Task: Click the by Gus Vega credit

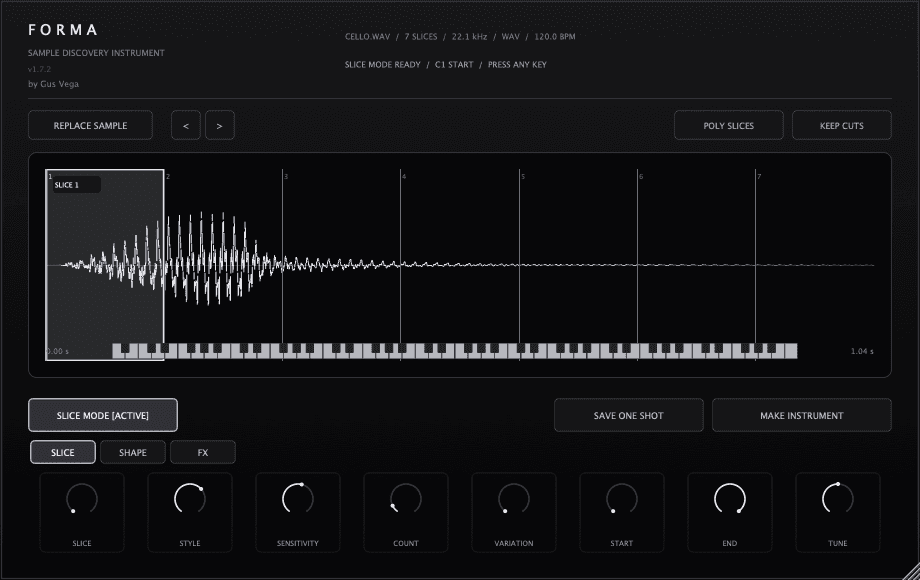Action: [53, 84]
